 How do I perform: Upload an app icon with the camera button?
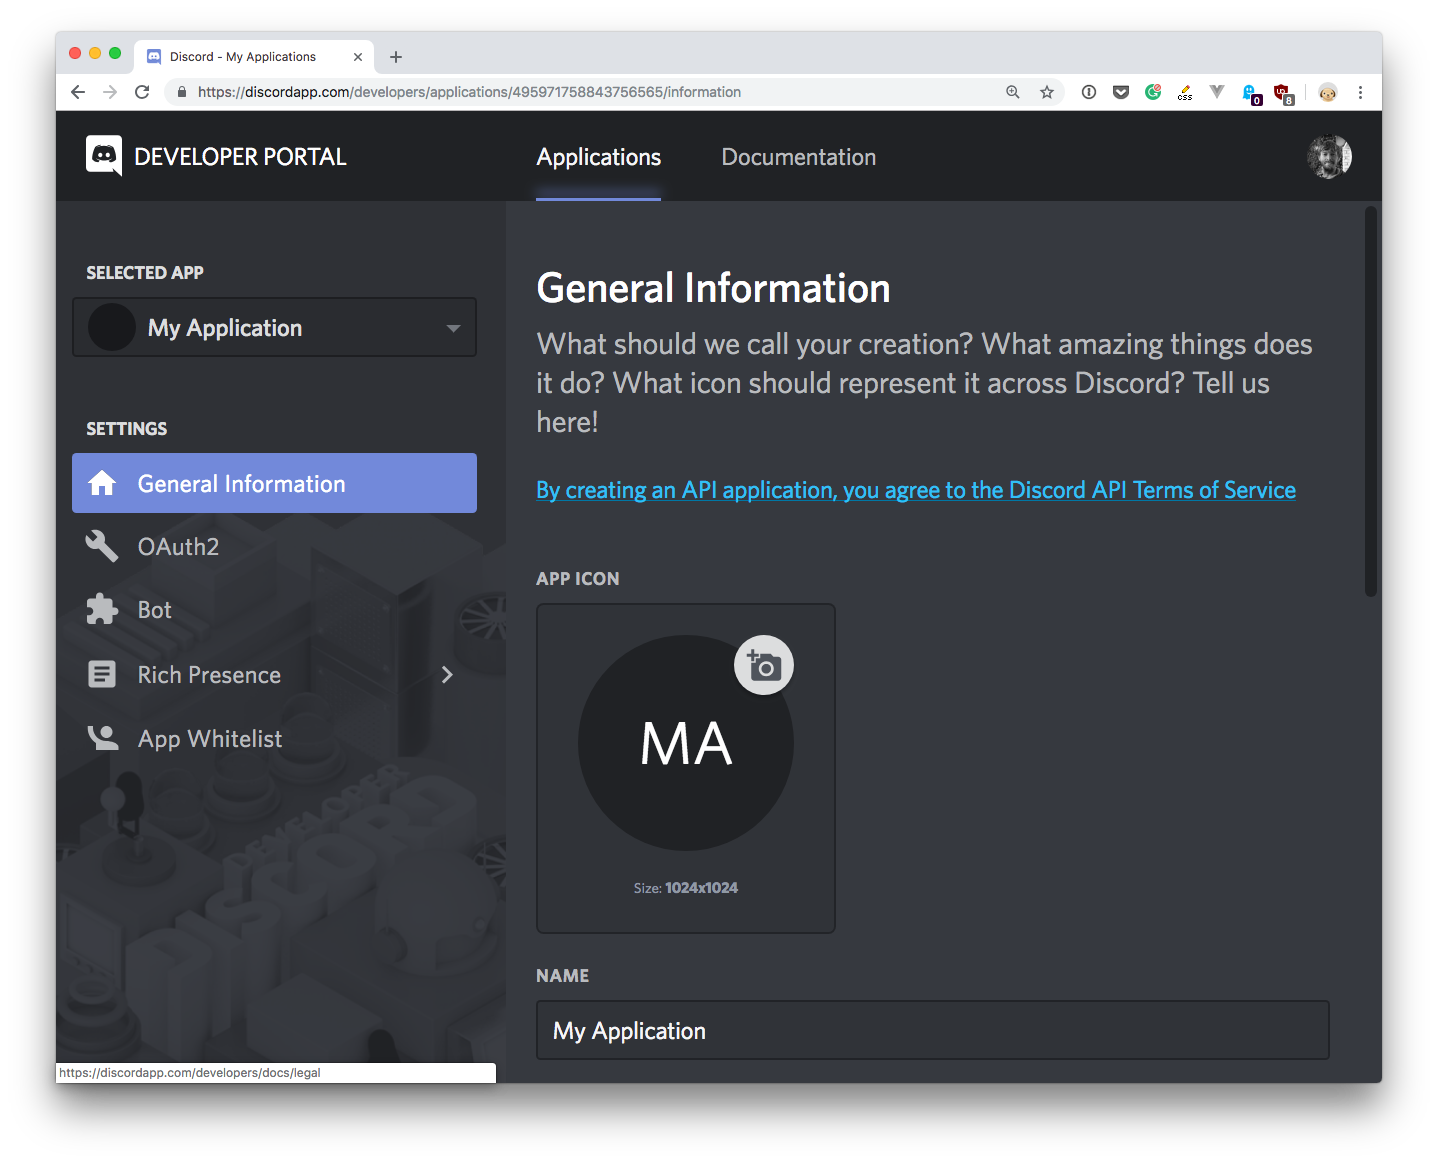pyautogui.click(x=764, y=665)
